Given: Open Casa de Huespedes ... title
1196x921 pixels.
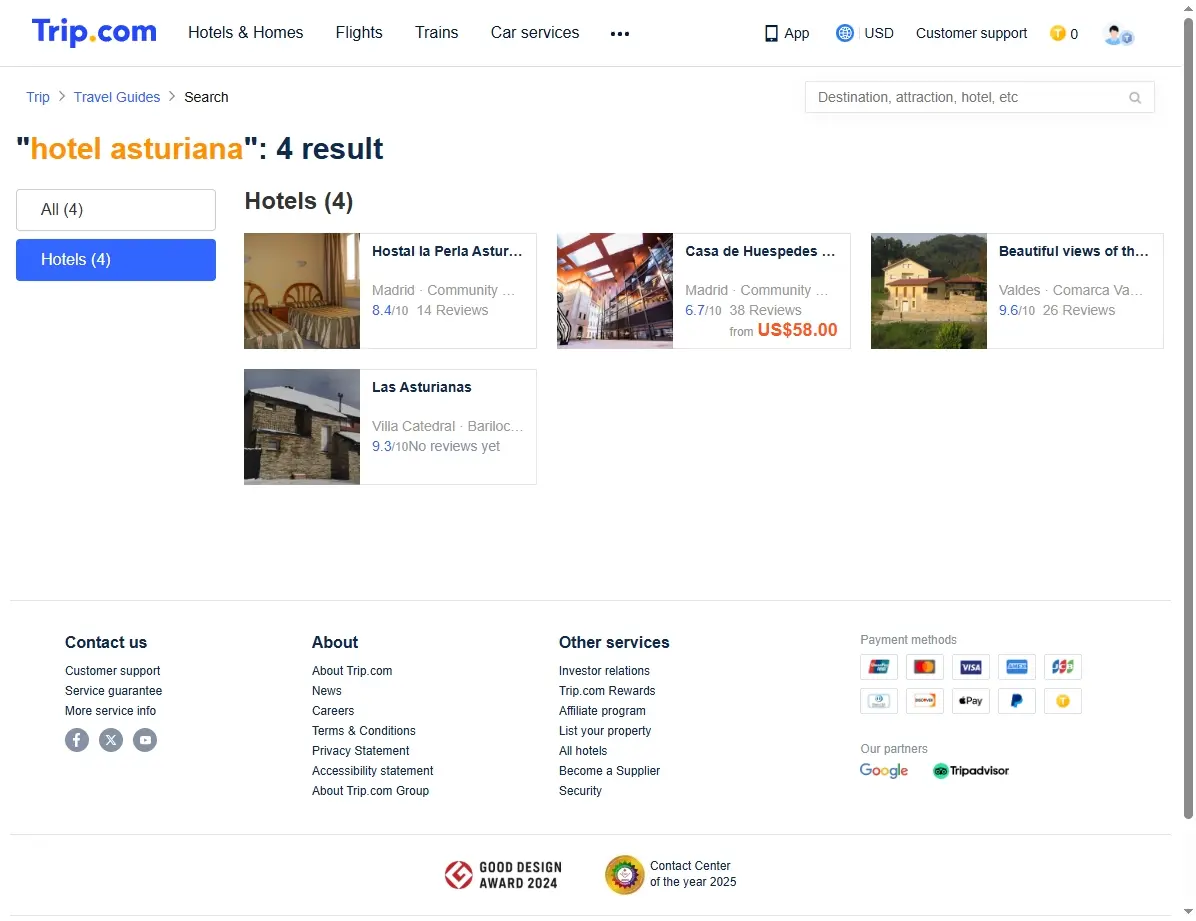Looking at the screenshot, I should pos(760,252).
